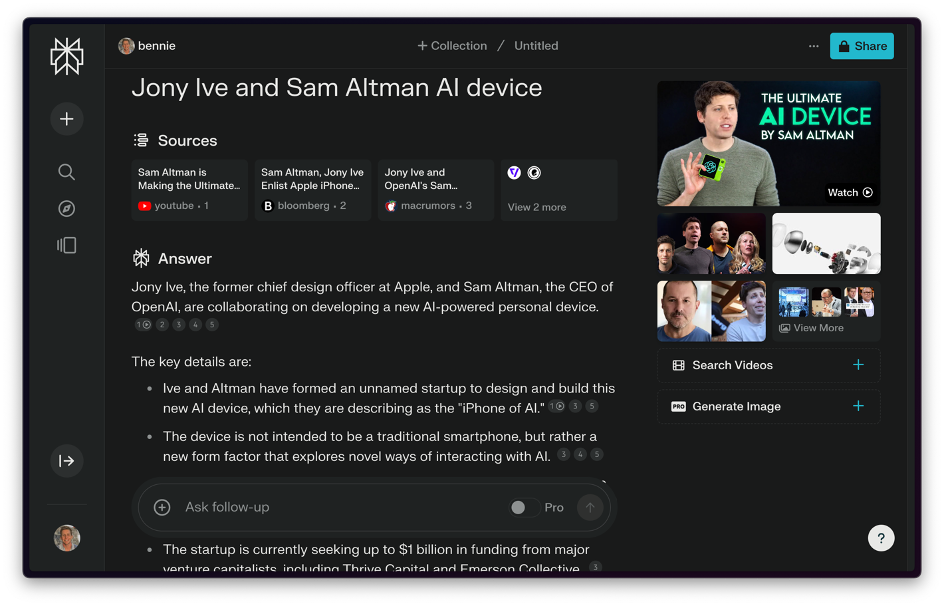Click View 2 more sources
This screenshot has width=944, height=606.
(x=559, y=190)
